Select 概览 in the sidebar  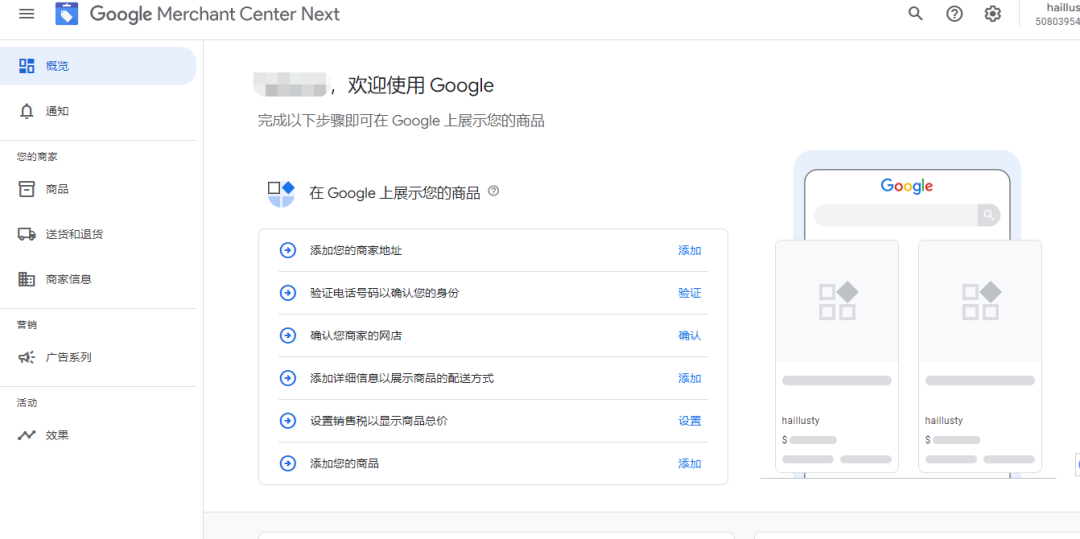click(98, 66)
